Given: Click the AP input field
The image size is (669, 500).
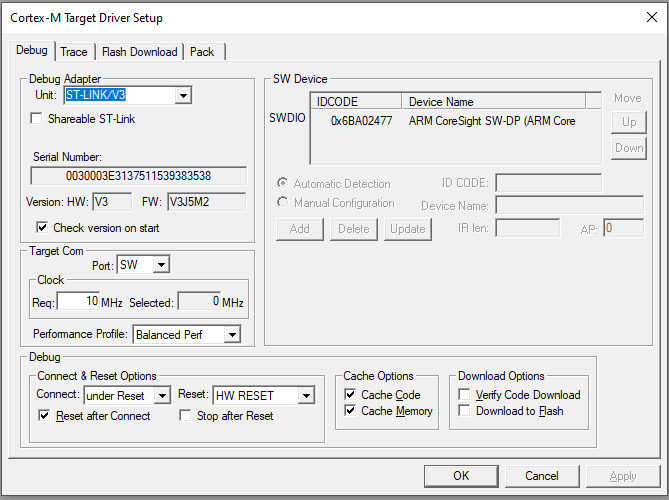Looking at the screenshot, I should click(x=623, y=228).
